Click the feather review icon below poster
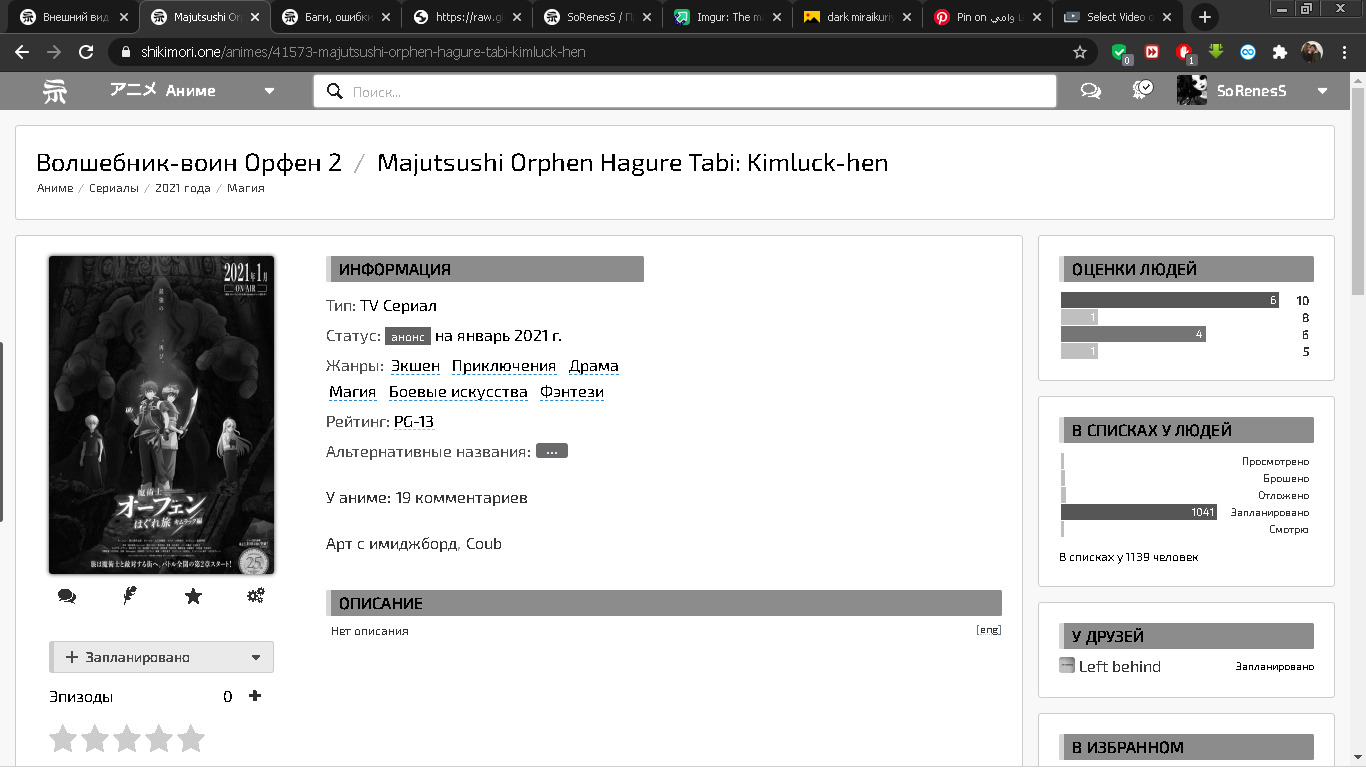 [x=129, y=596]
